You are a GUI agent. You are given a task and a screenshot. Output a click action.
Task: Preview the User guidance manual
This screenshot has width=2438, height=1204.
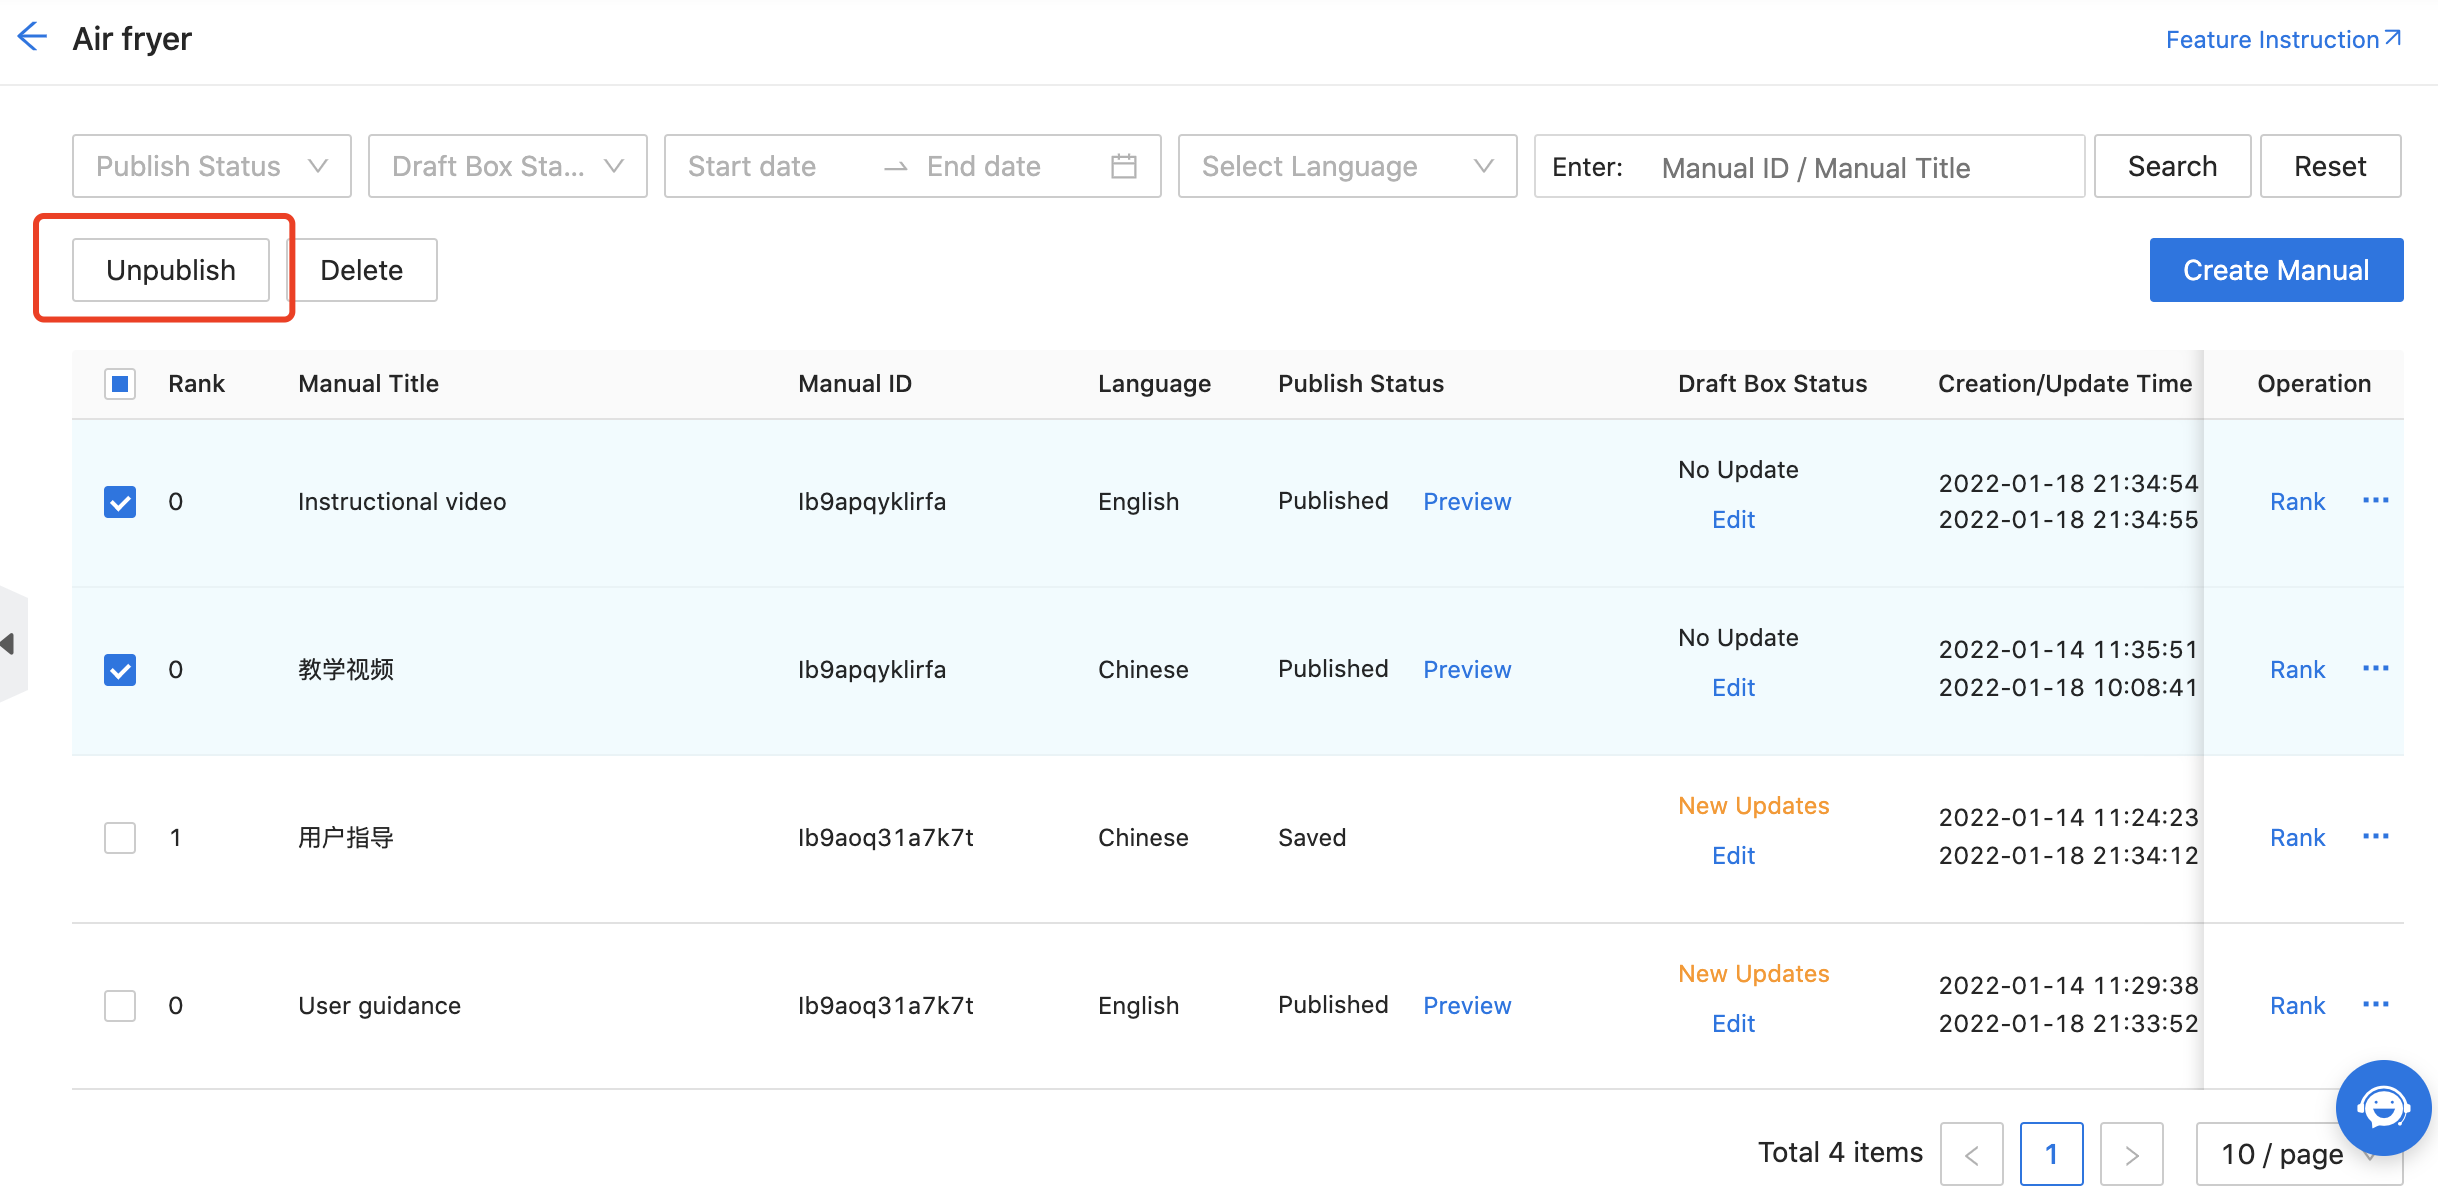click(x=1467, y=1005)
